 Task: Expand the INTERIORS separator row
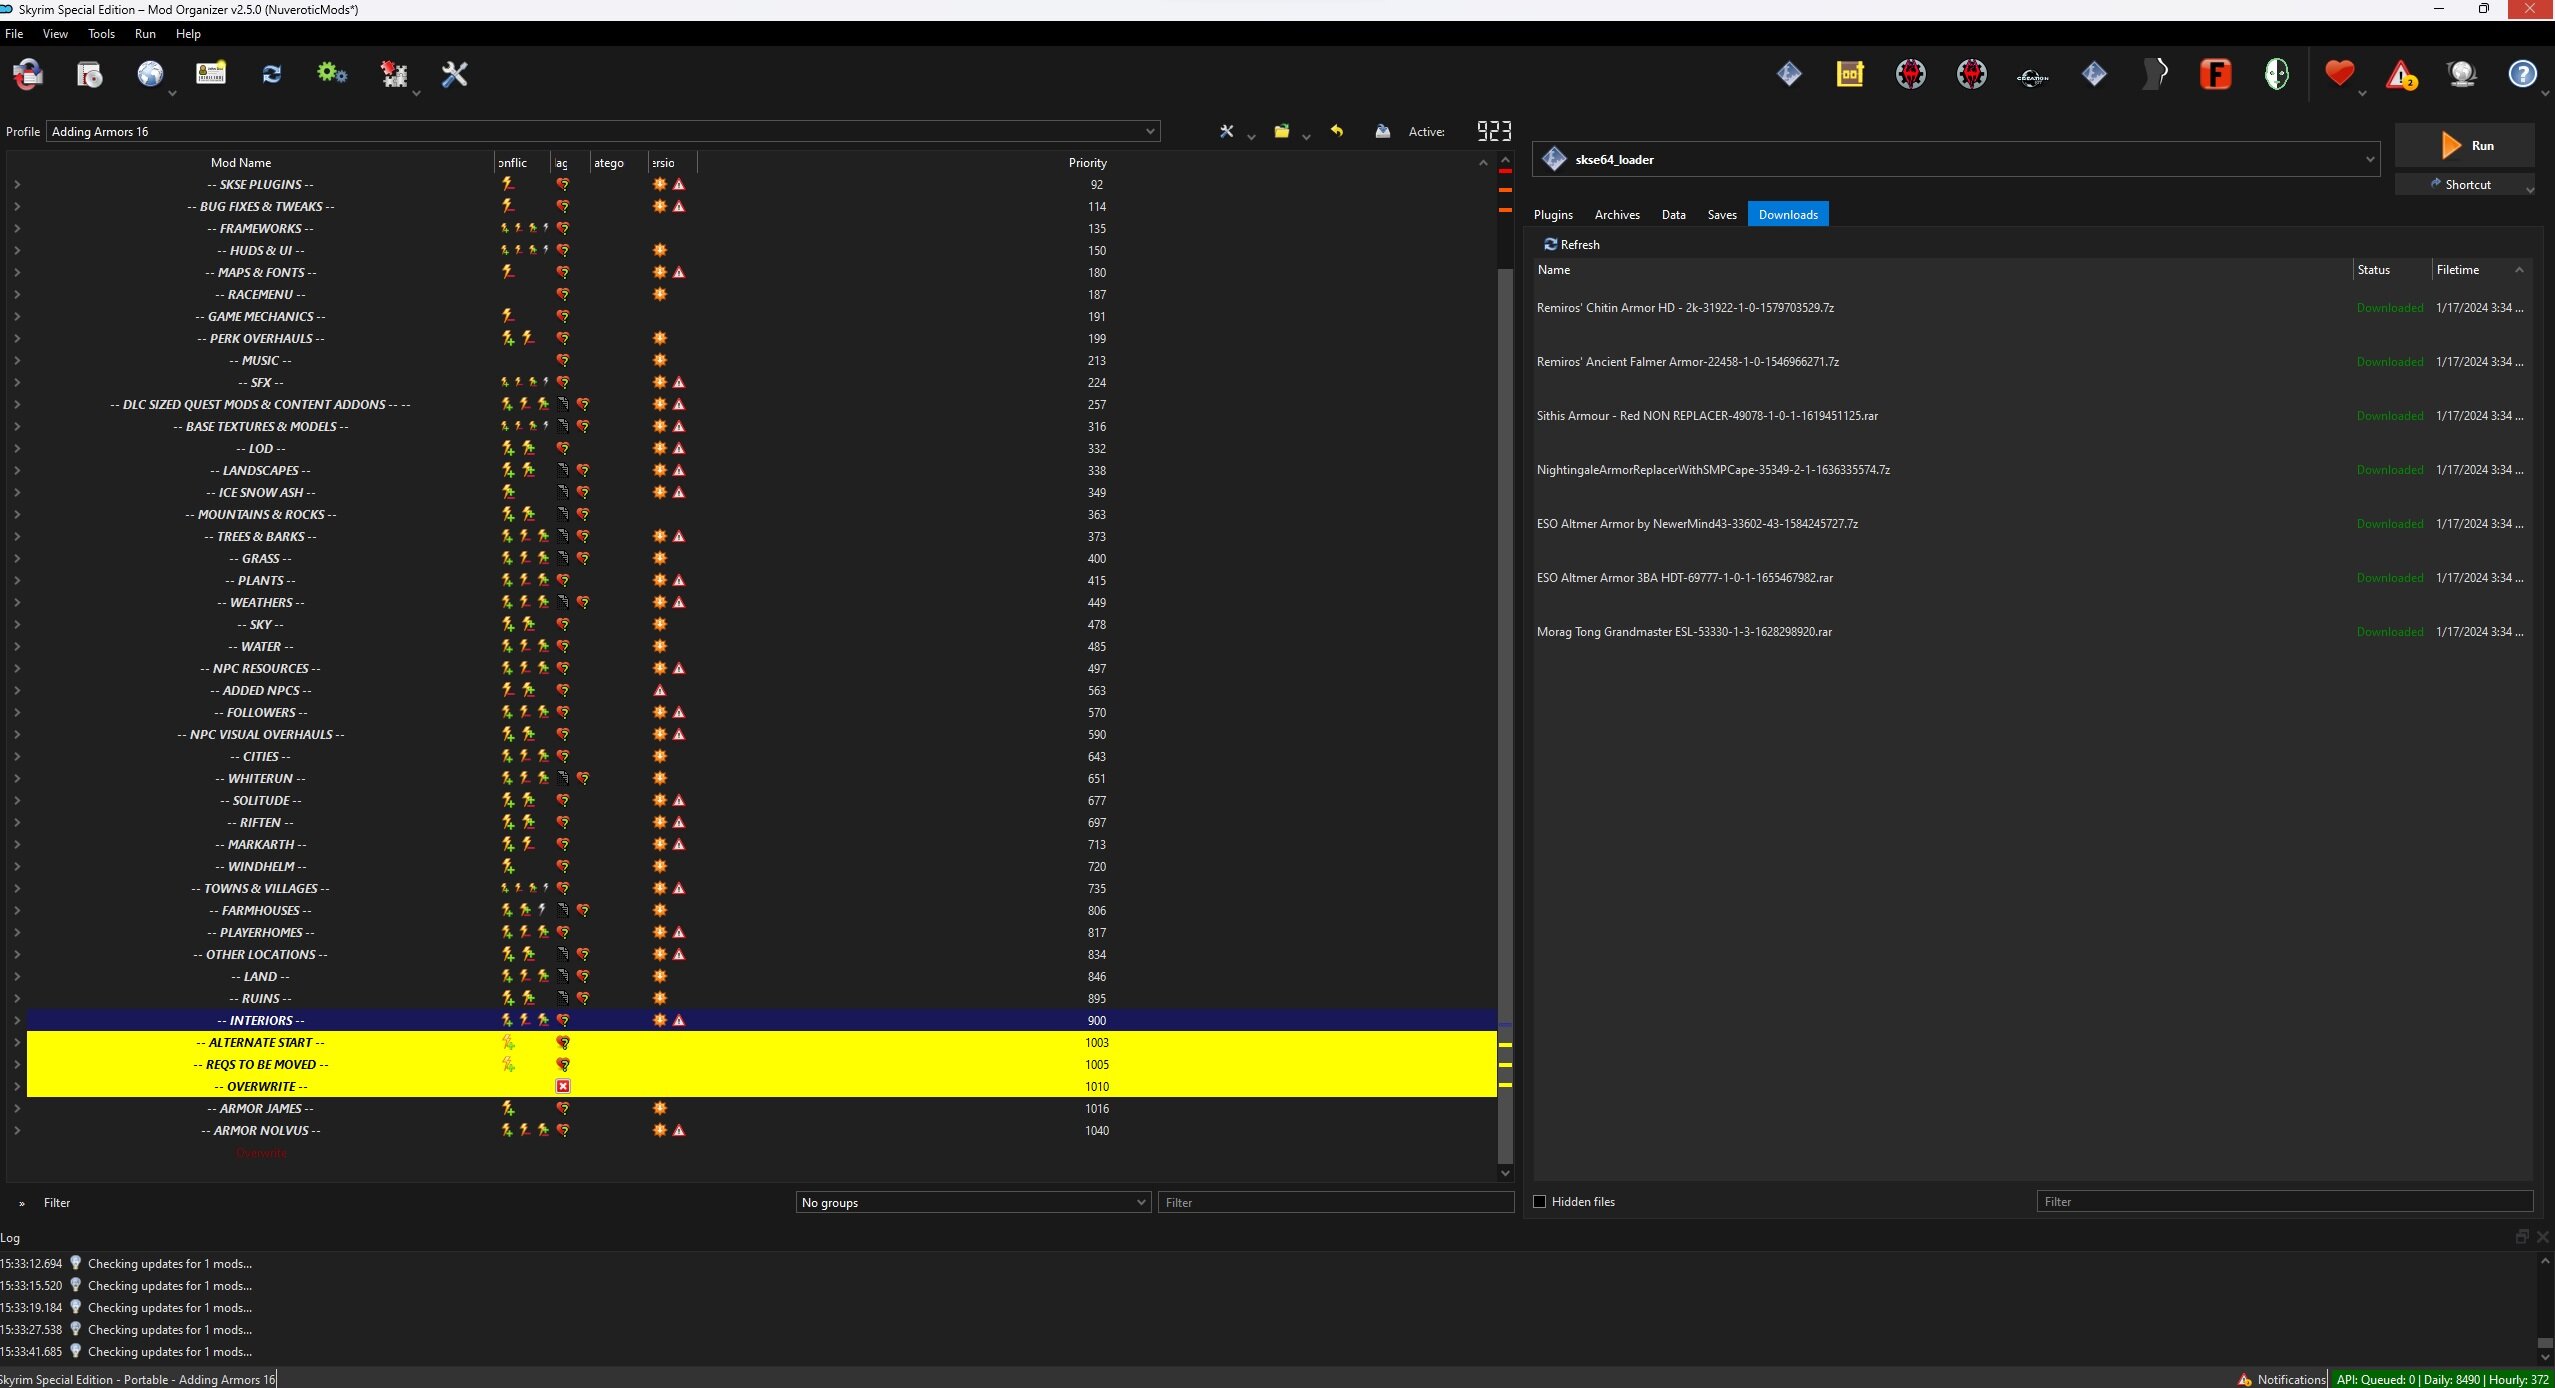click(x=17, y=1020)
